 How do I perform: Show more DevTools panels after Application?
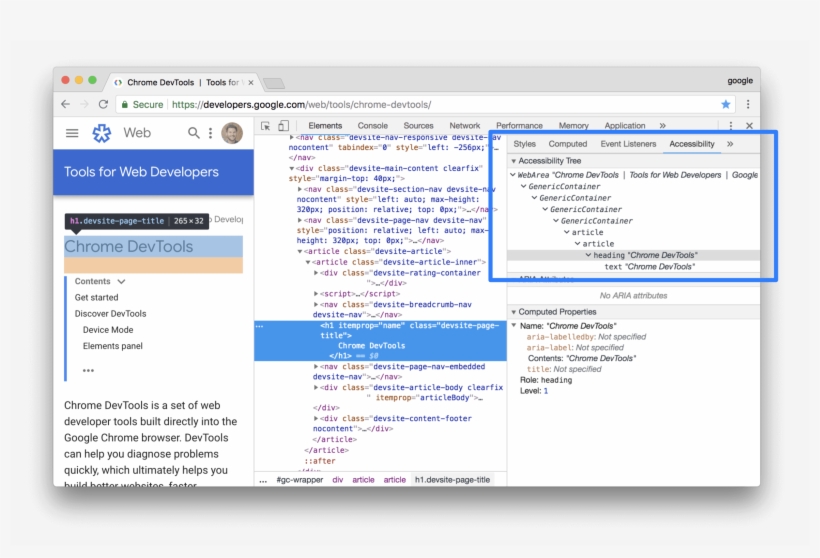662,126
